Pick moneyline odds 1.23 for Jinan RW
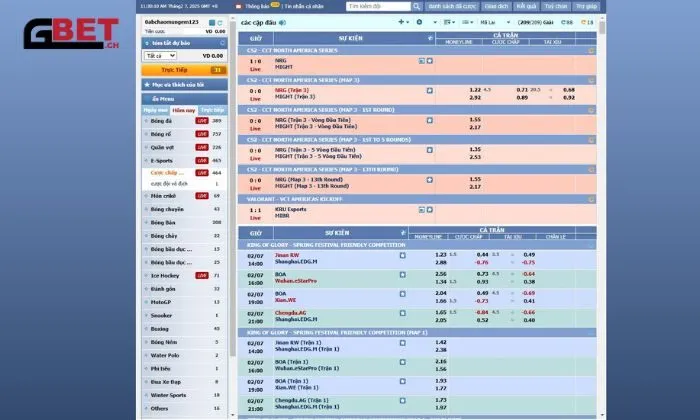 [441, 255]
